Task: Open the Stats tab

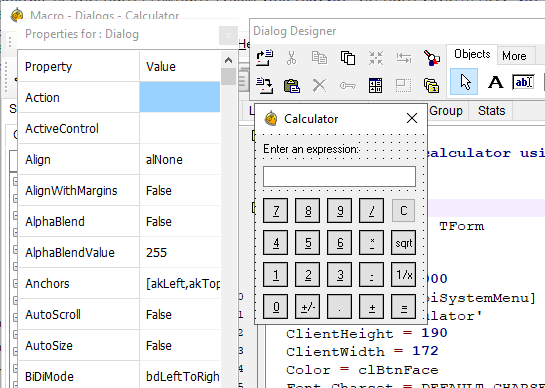Action: click(x=491, y=111)
